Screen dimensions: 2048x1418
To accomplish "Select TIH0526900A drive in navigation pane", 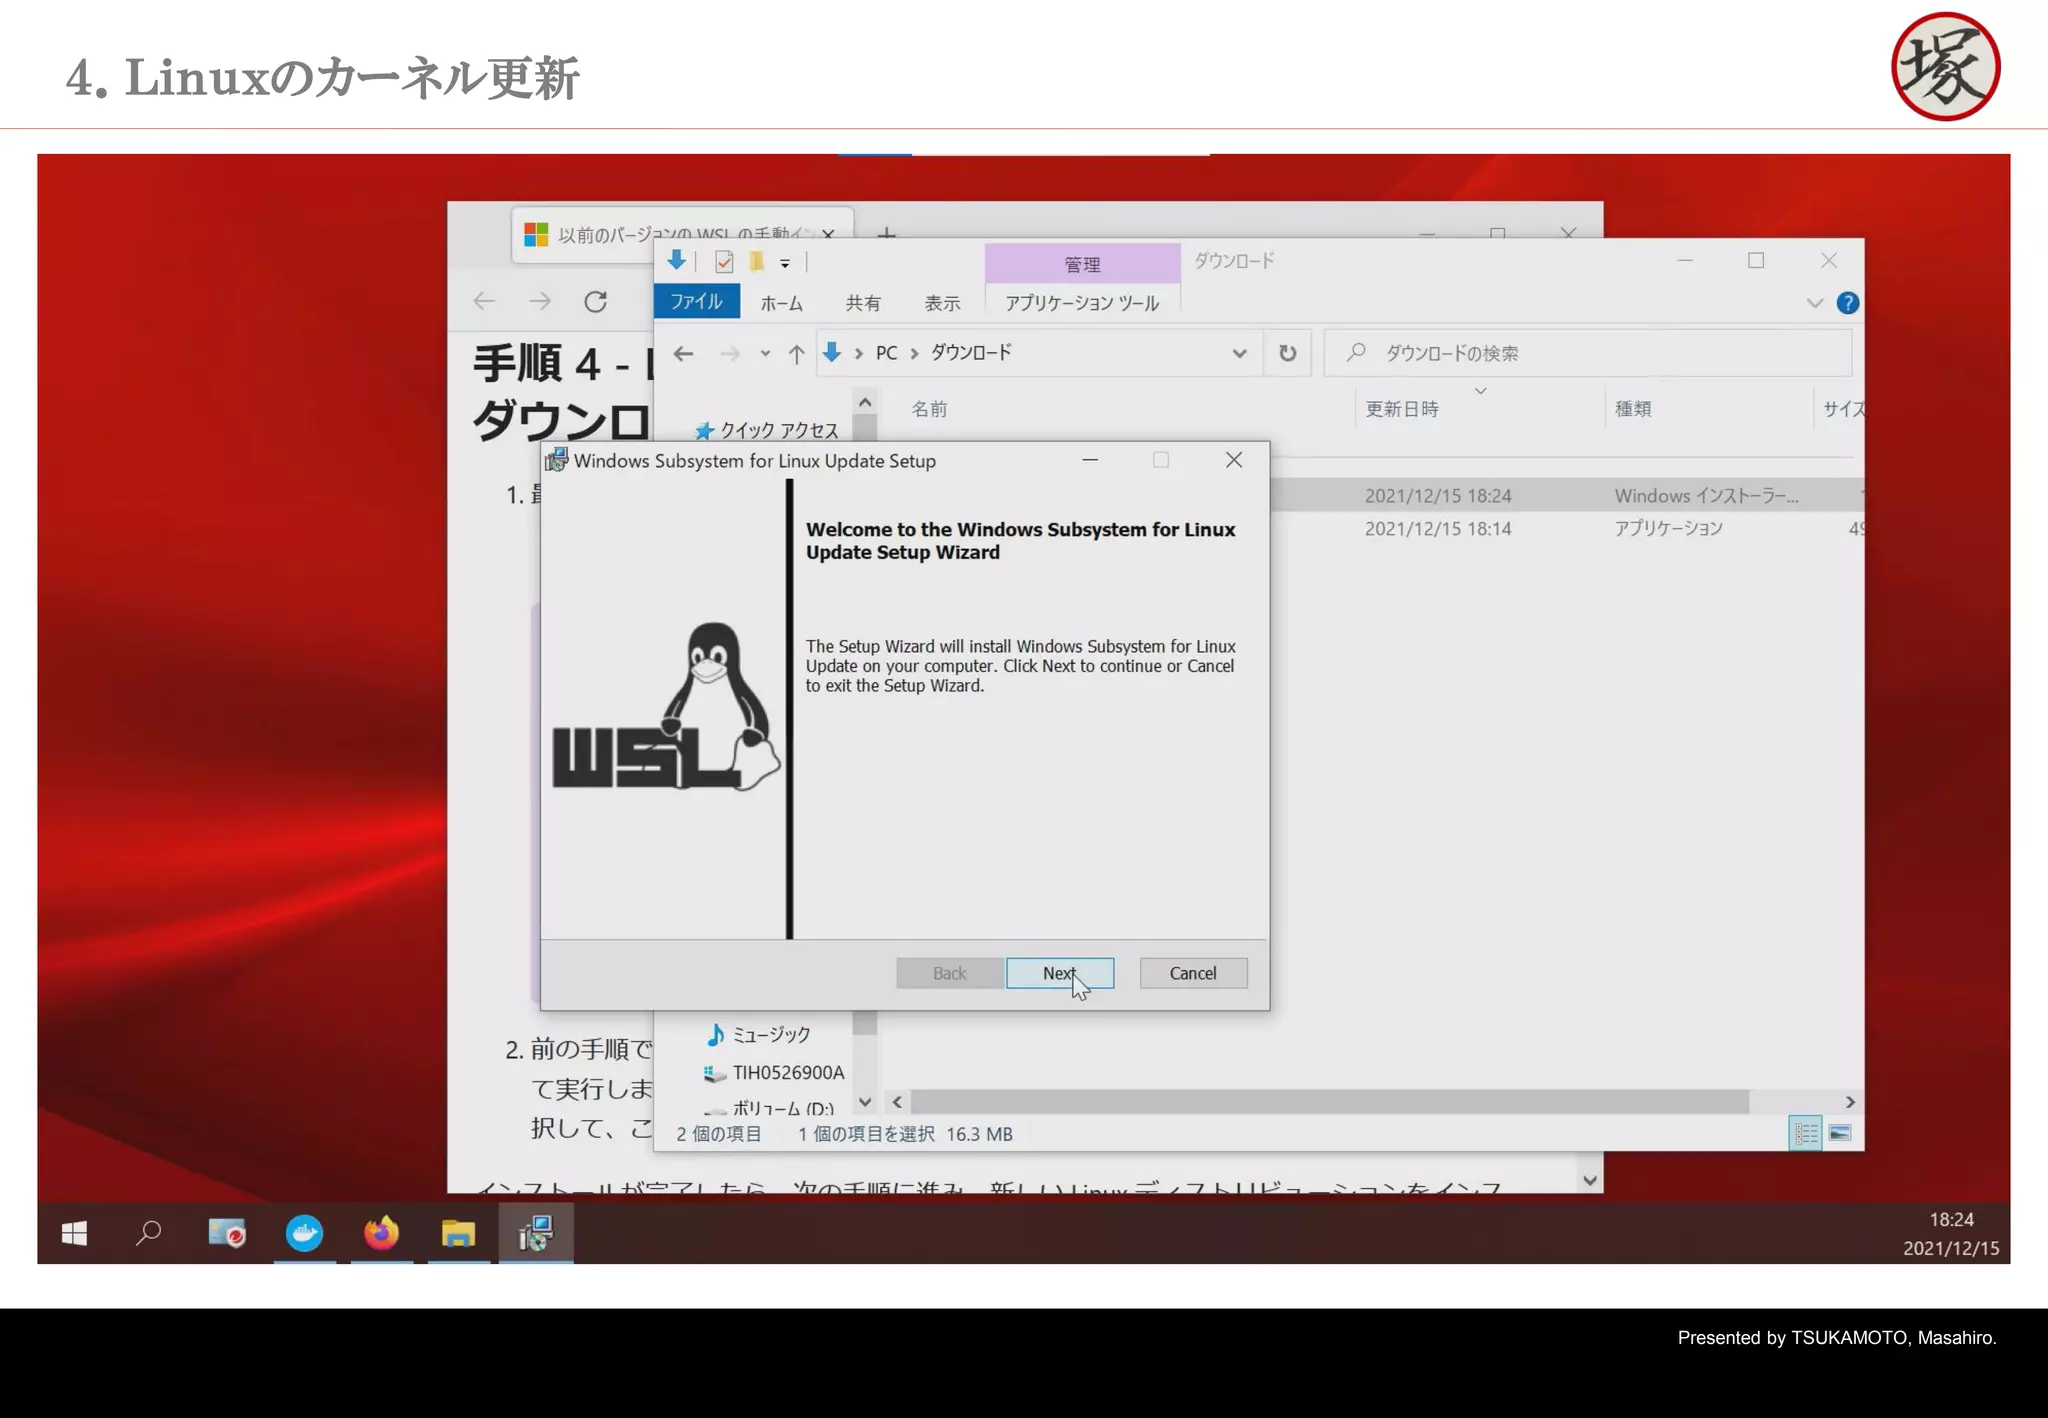I will pyautogui.click(x=775, y=1073).
